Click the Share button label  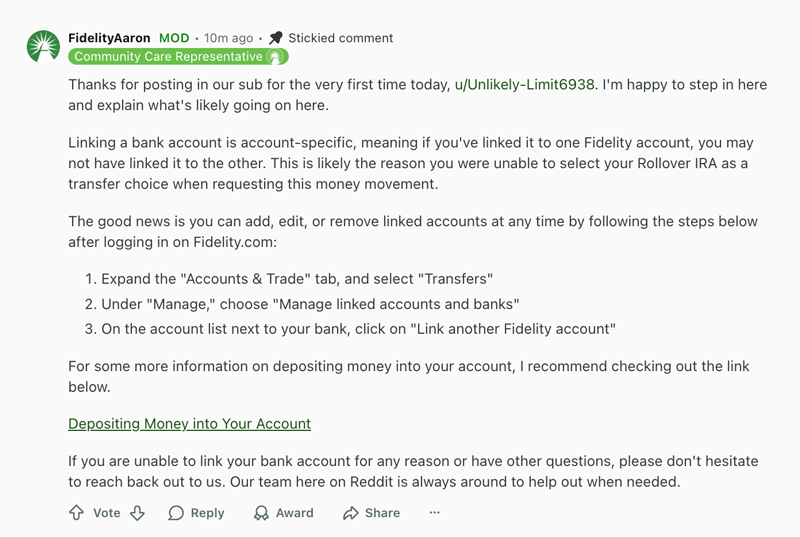382,513
